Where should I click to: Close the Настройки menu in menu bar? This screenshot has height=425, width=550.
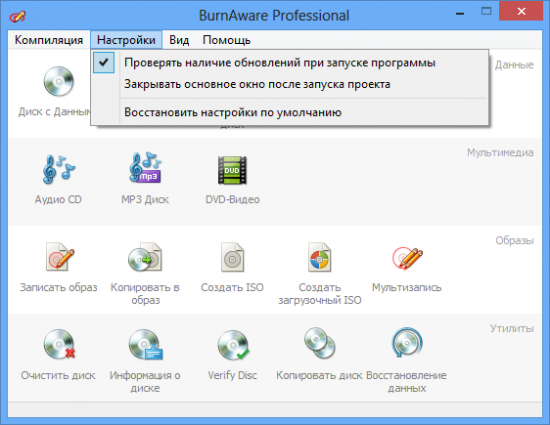click(126, 40)
